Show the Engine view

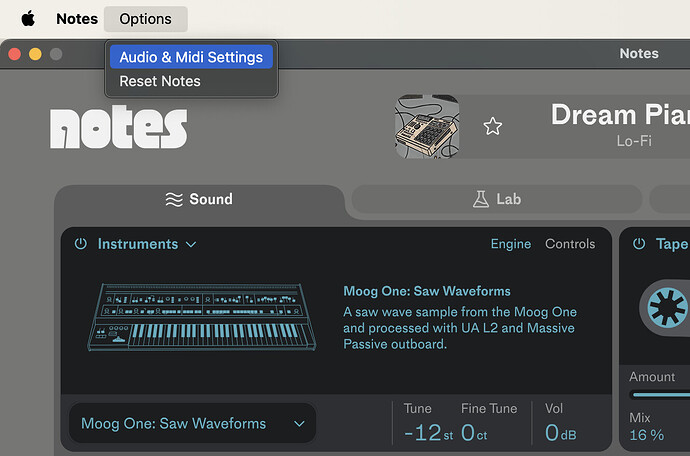tap(511, 244)
